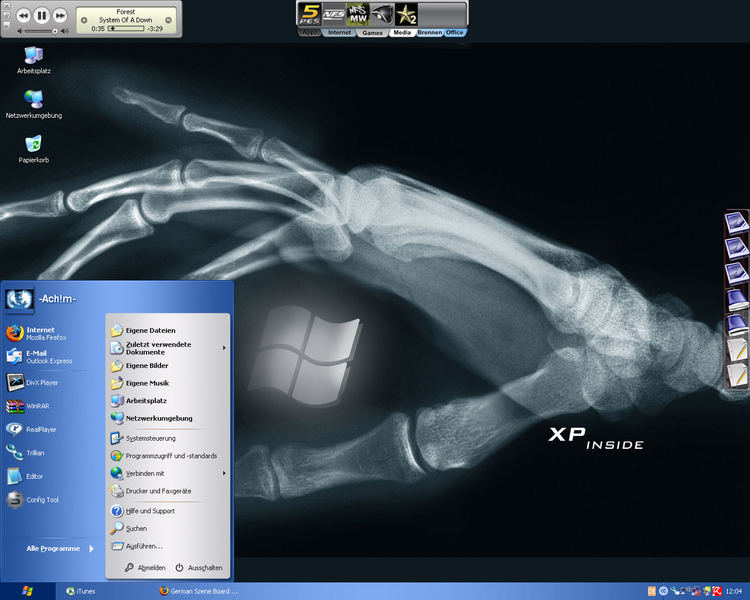Select the Arbeitsplatz desktop icon
This screenshot has height=600, width=750.
click(33, 60)
